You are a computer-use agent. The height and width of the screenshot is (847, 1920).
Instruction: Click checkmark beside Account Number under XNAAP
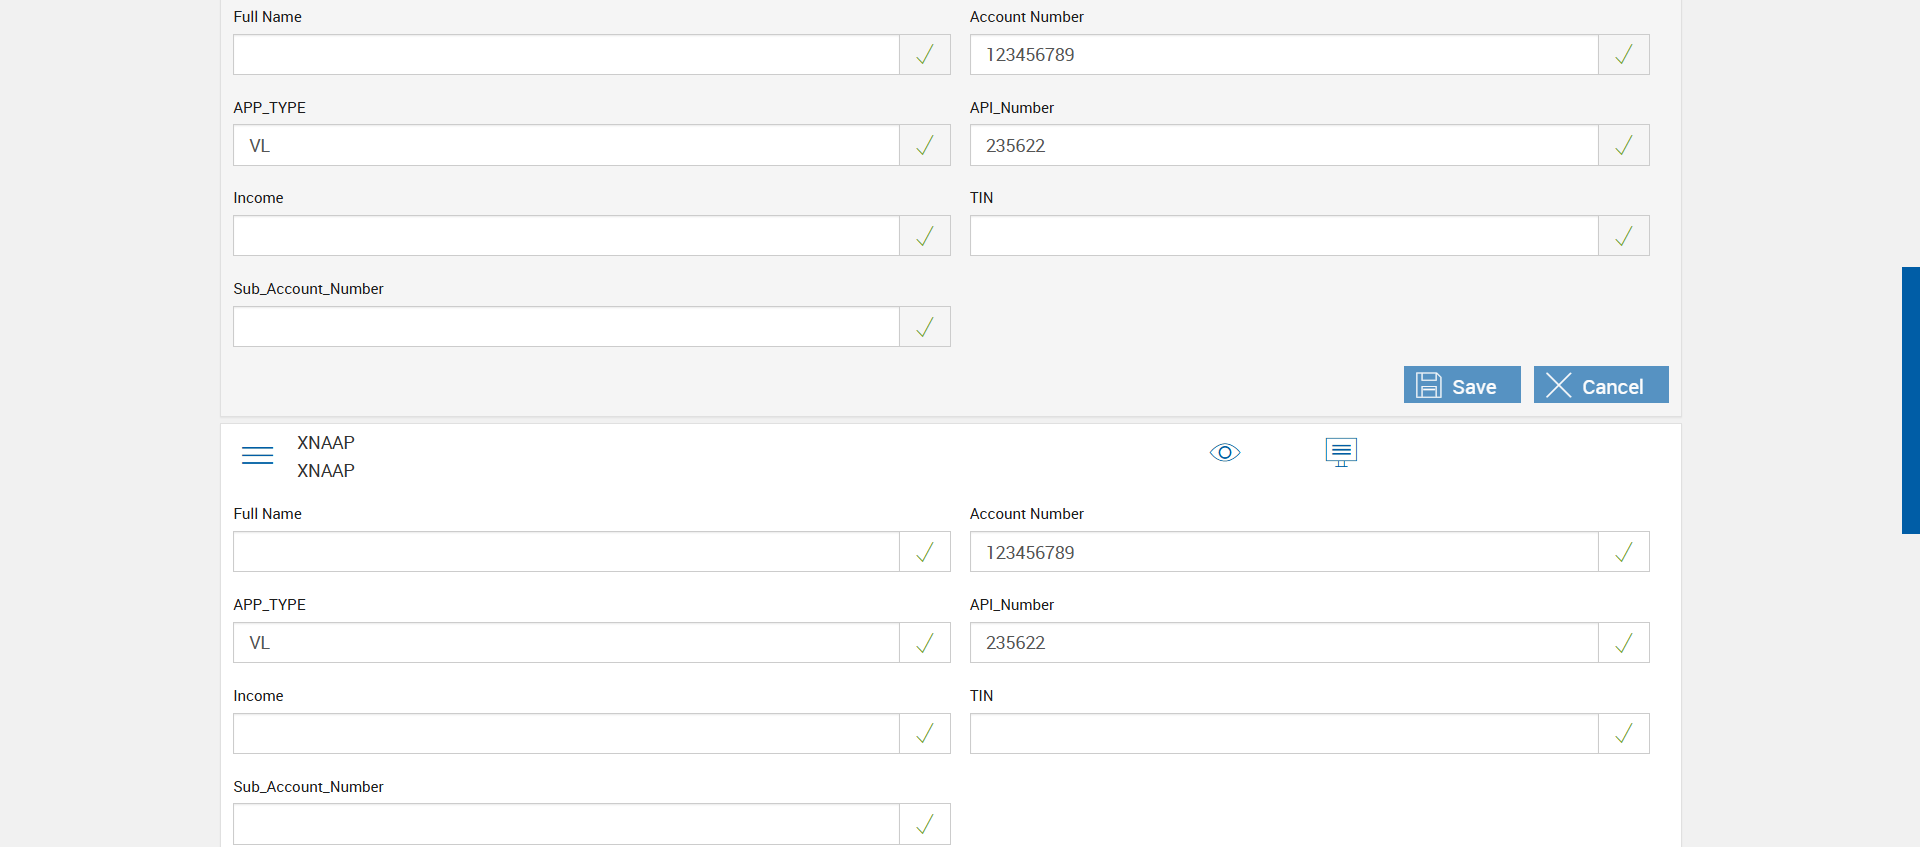[1623, 552]
